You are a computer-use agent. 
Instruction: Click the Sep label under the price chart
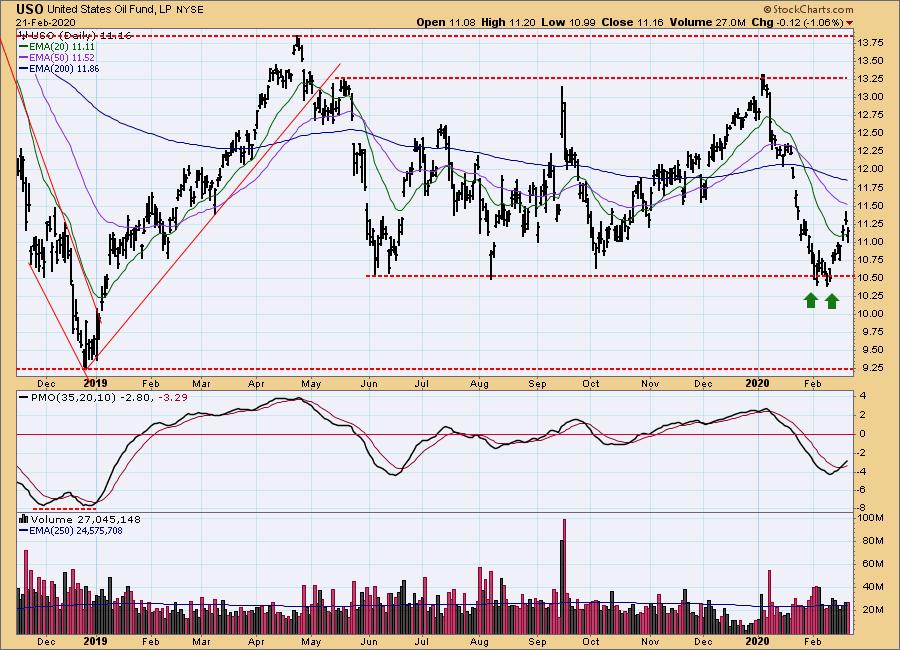(x=537, y=384)
